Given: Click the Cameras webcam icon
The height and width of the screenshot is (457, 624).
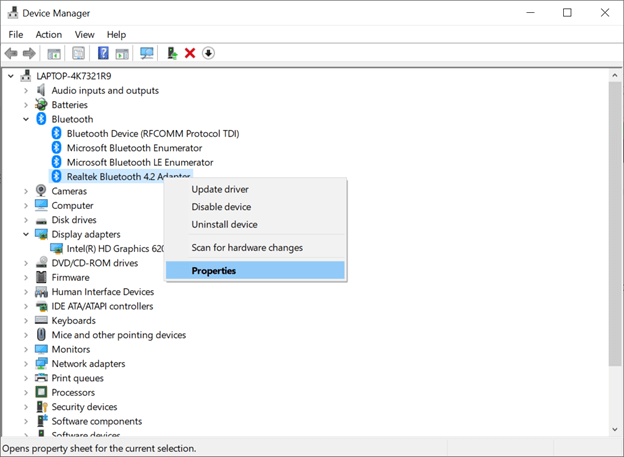Looking at the screenshot, I should click(41, 191).
